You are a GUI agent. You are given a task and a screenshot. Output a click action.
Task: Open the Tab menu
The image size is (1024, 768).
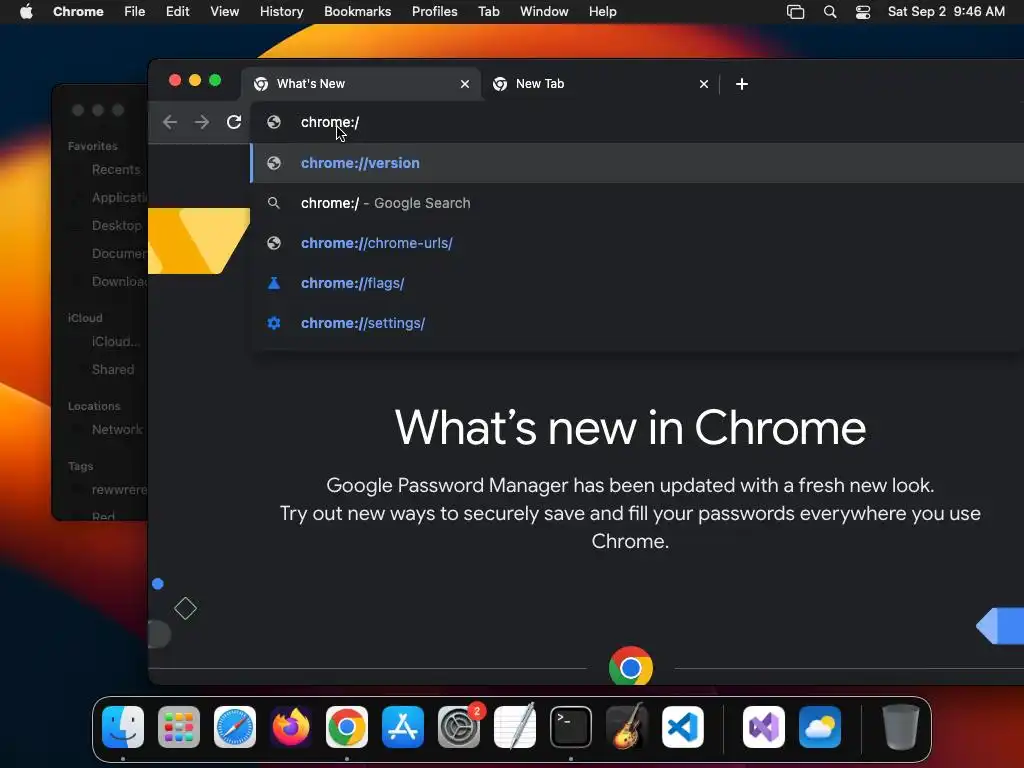pyautogui.click(x=488, y=12)
